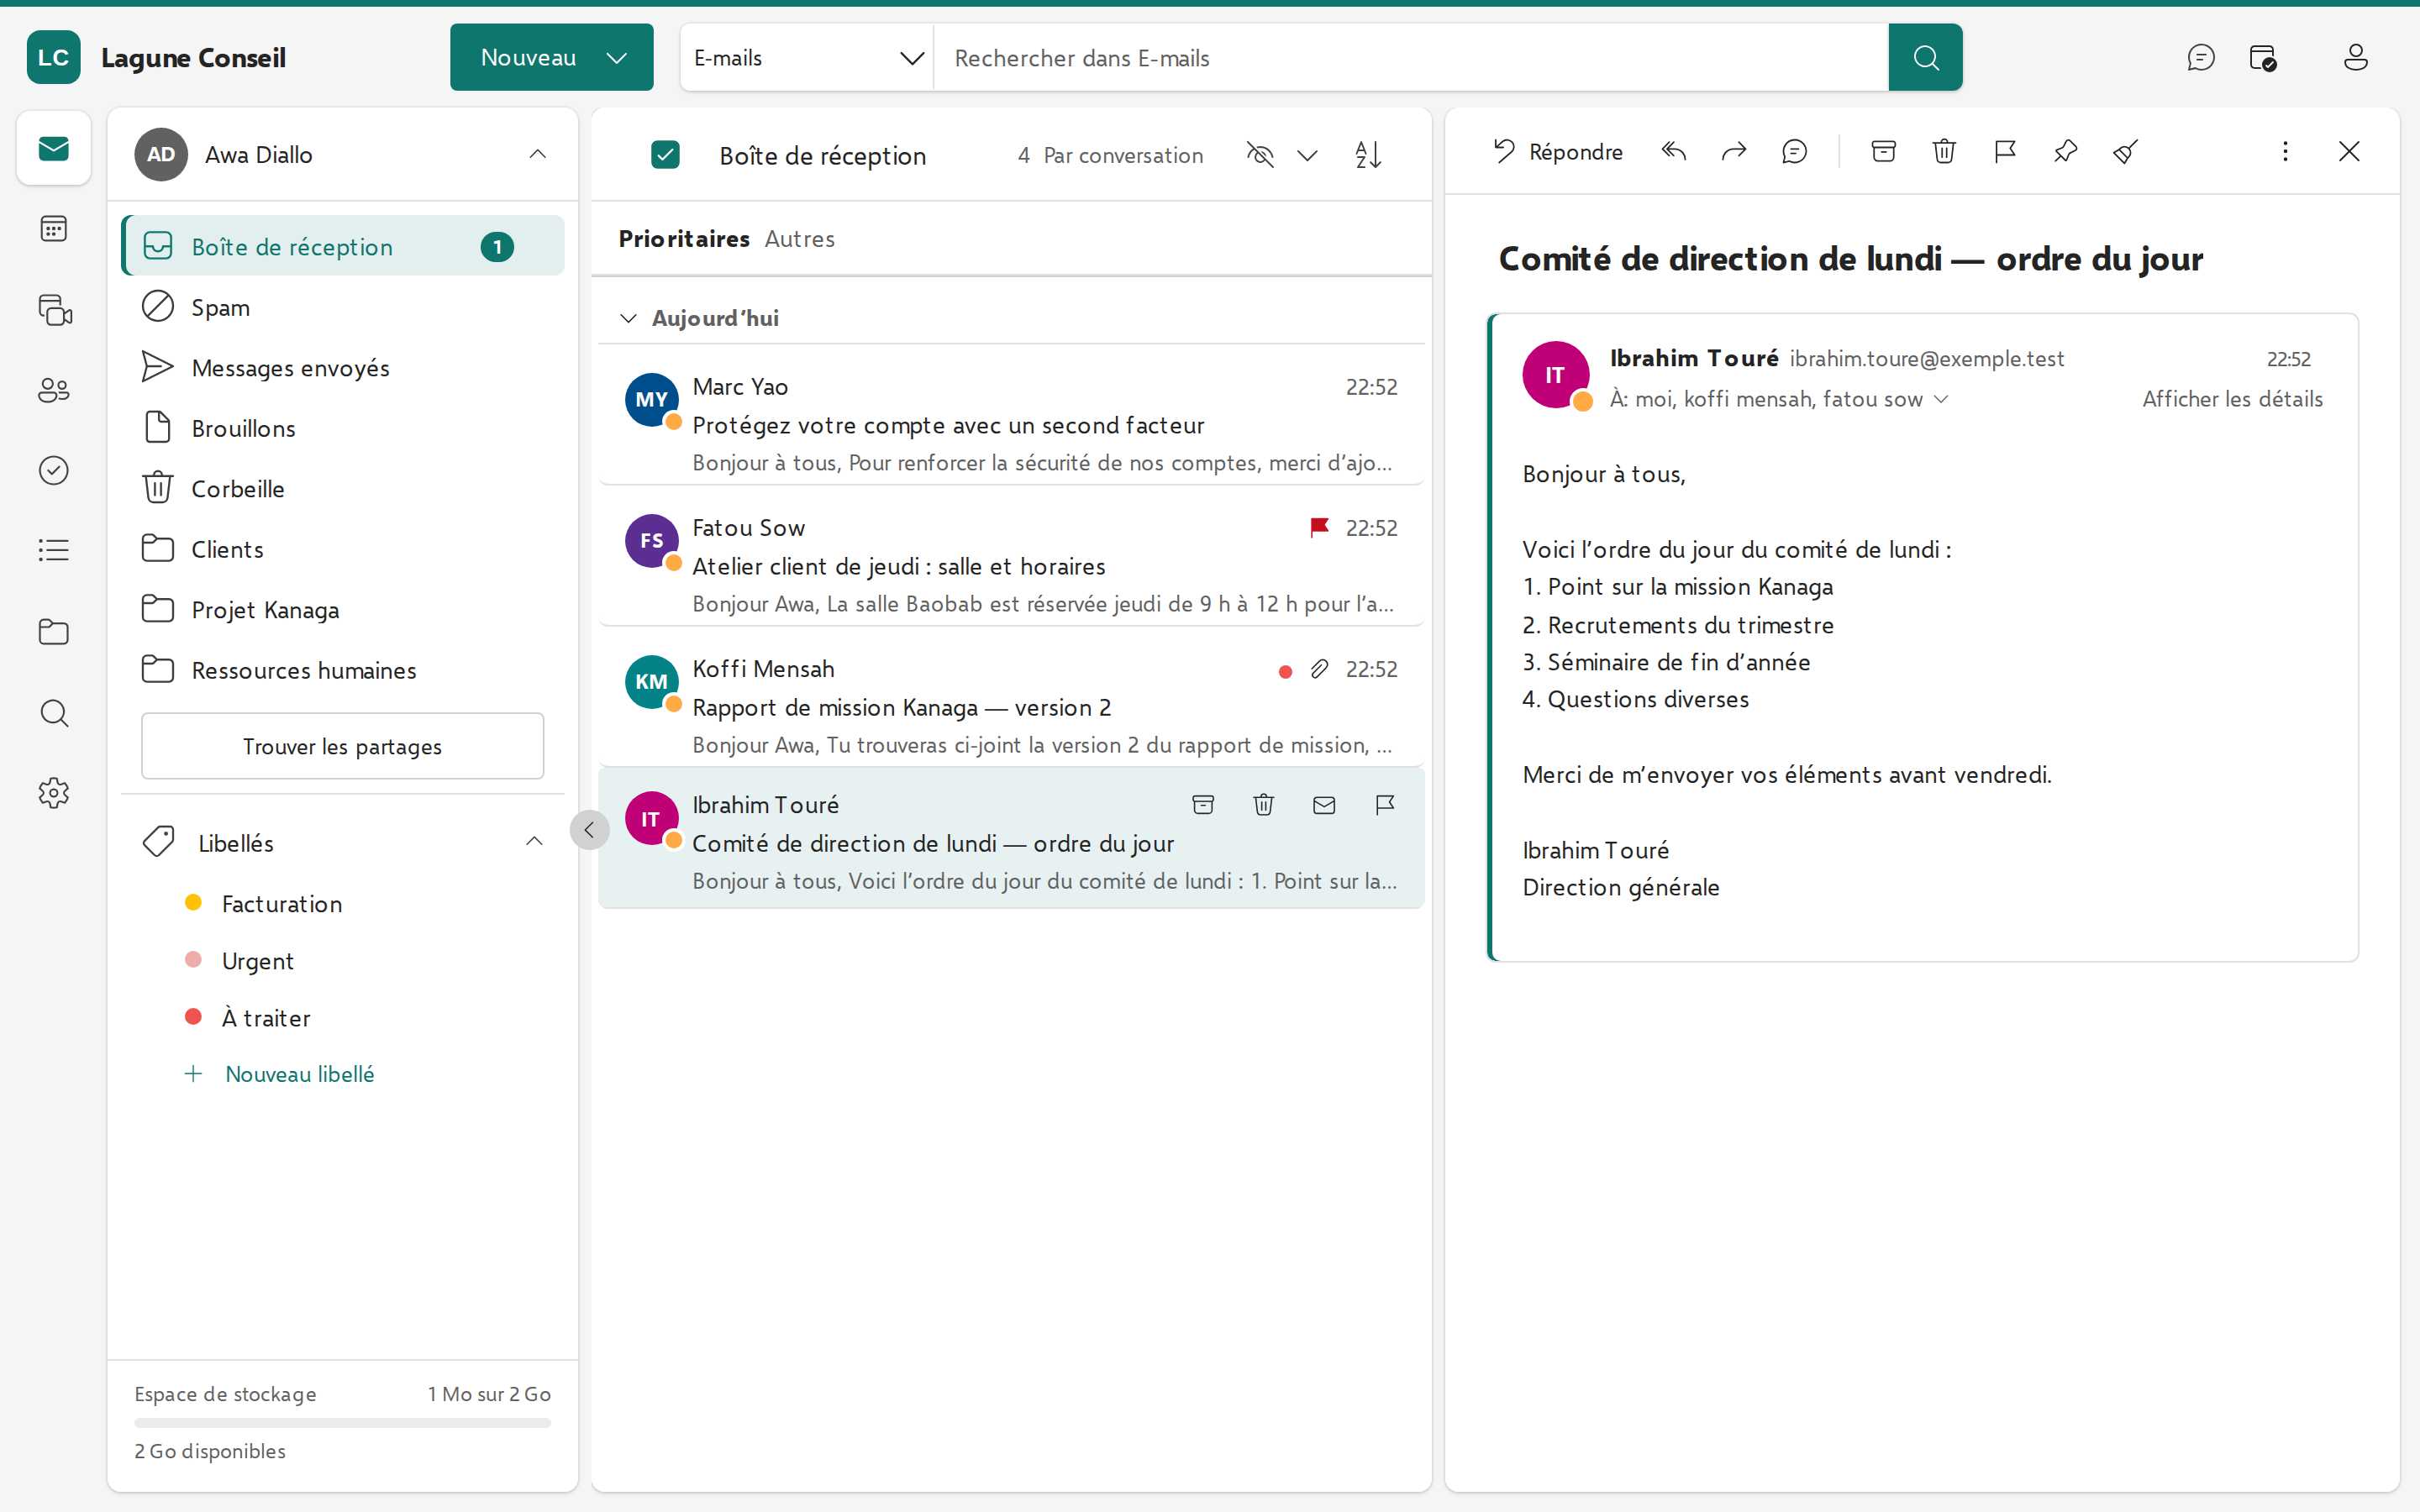Image resolution: width=2420 pixels, height=1512 pixels.
Task: Forward the open message
Action: tap(1734, 152)
